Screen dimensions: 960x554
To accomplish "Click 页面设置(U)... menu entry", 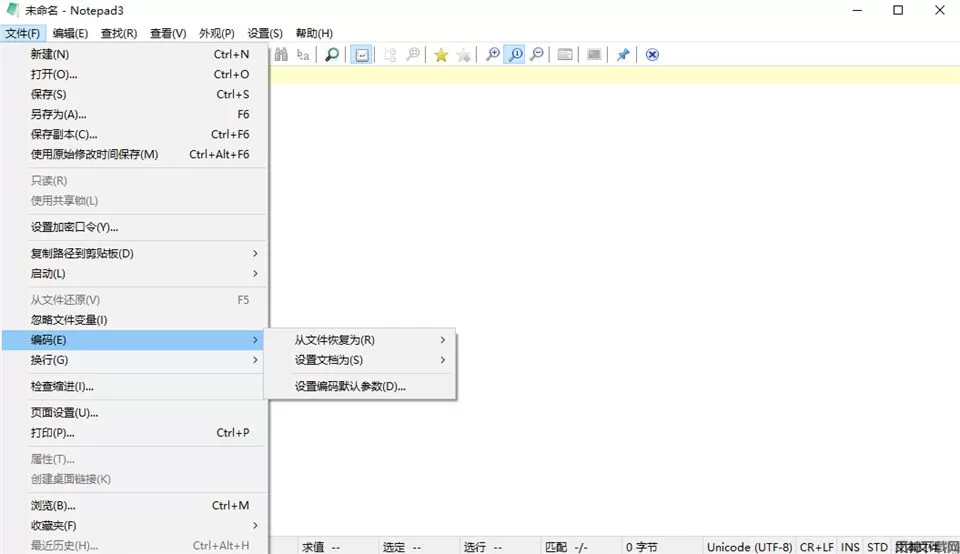I will [65, 412].
